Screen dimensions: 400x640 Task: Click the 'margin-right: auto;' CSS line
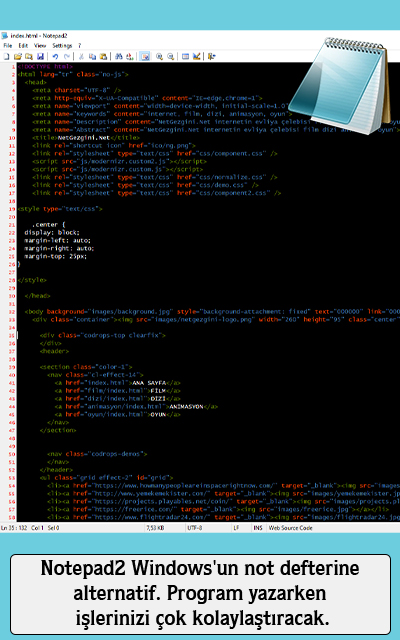tap(59, 248)
